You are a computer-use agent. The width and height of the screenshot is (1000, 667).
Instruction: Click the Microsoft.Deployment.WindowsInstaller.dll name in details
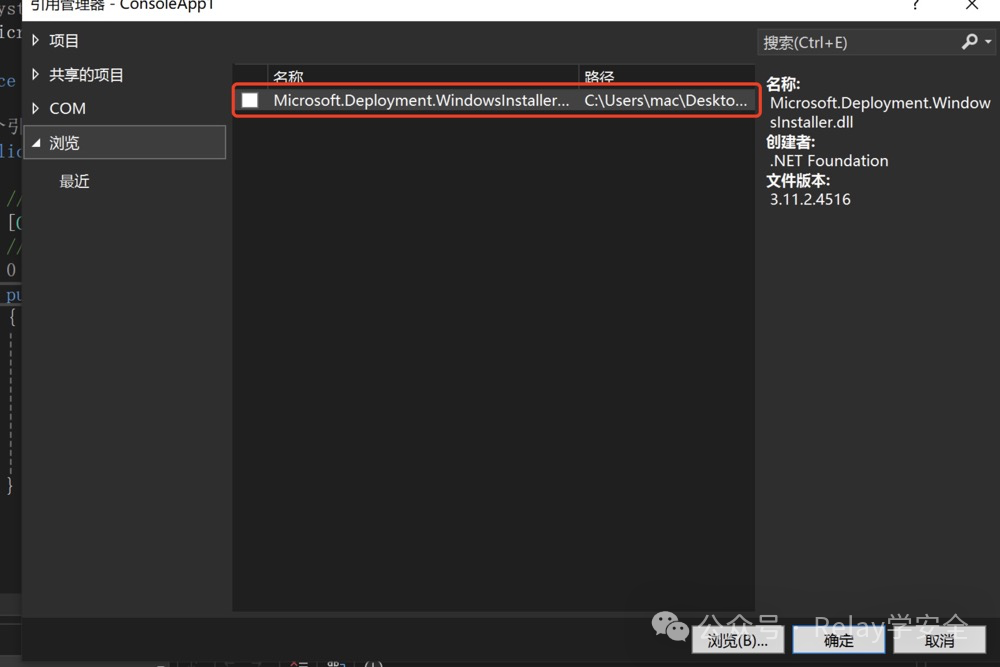click(880, 112)
